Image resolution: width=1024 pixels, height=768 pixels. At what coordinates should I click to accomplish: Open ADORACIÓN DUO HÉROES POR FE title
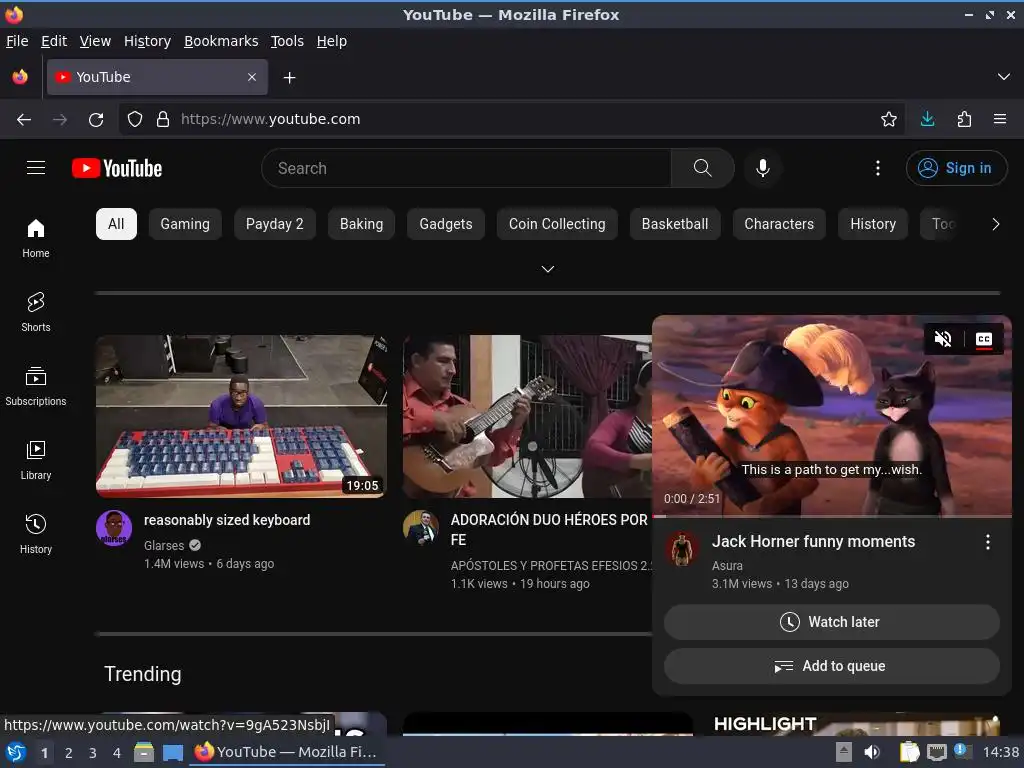tap(549, 530)
